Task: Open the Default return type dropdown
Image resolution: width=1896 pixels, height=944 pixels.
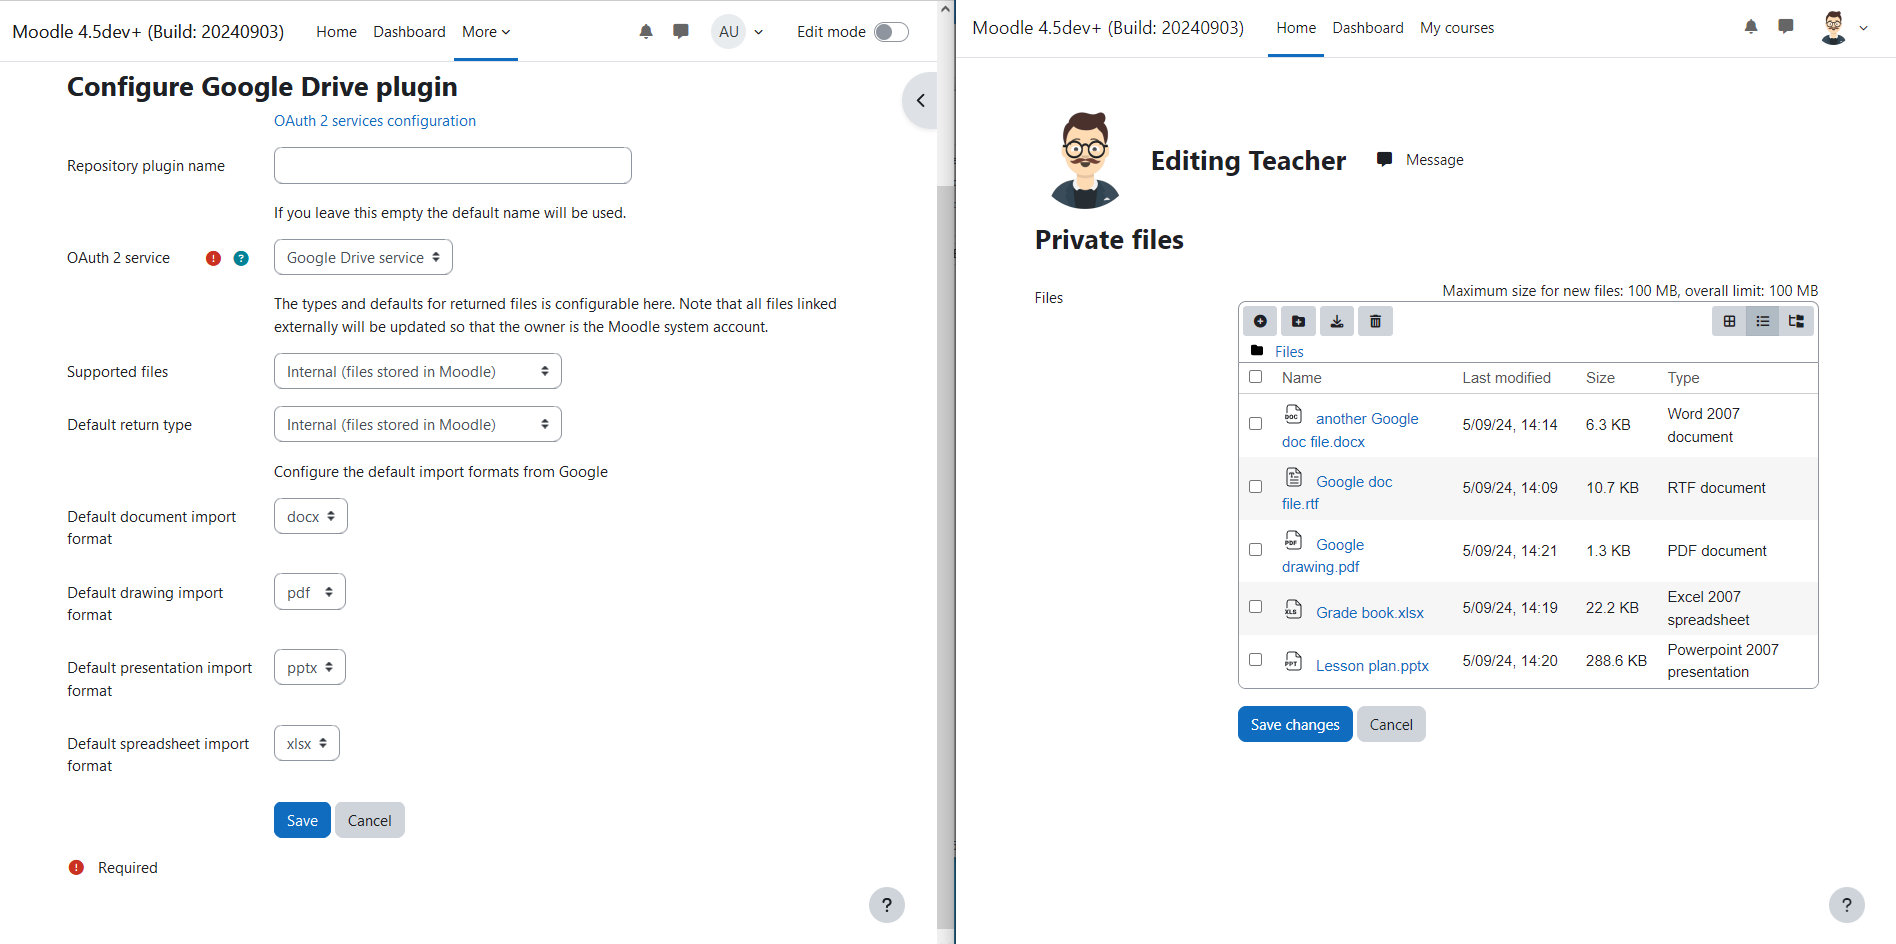Action: point(418,424)
